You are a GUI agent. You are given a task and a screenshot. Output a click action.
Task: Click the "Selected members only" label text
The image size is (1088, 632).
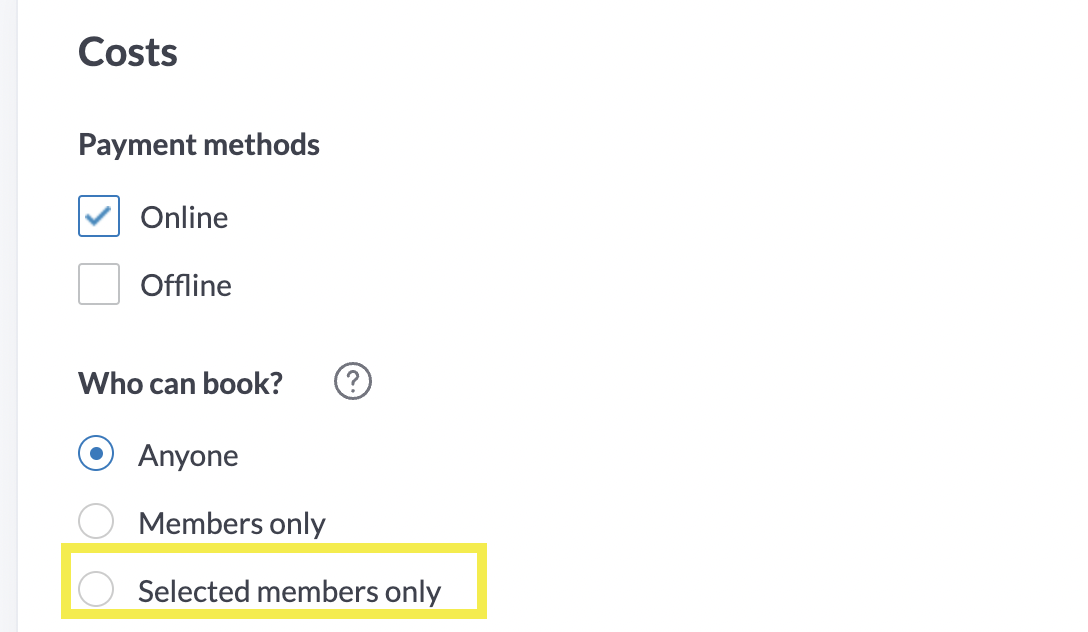[289, 591]
